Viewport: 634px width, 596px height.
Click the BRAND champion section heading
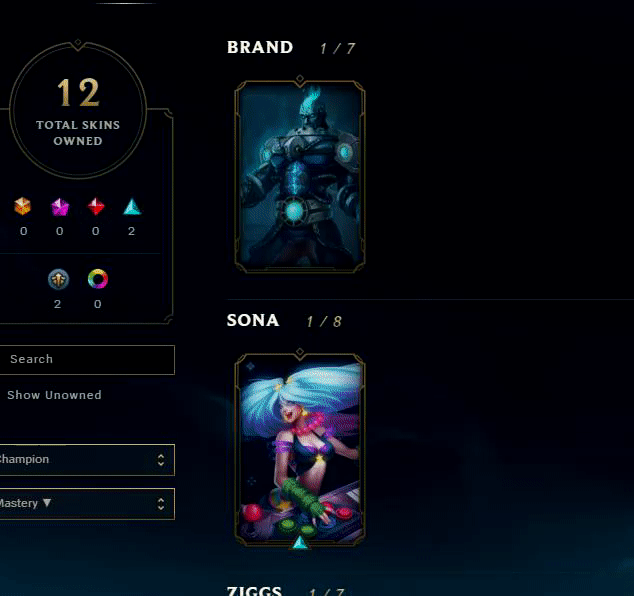260,47
